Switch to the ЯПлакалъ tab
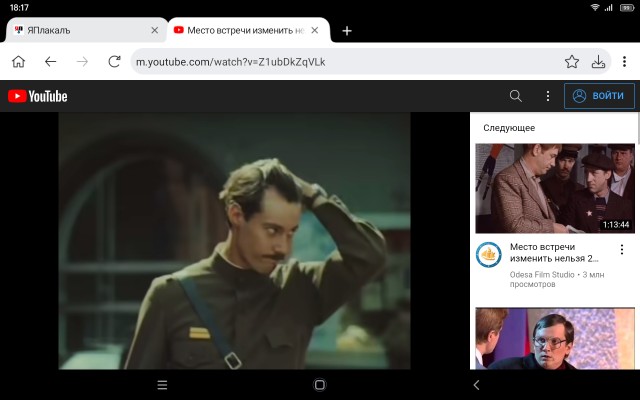 86,30
